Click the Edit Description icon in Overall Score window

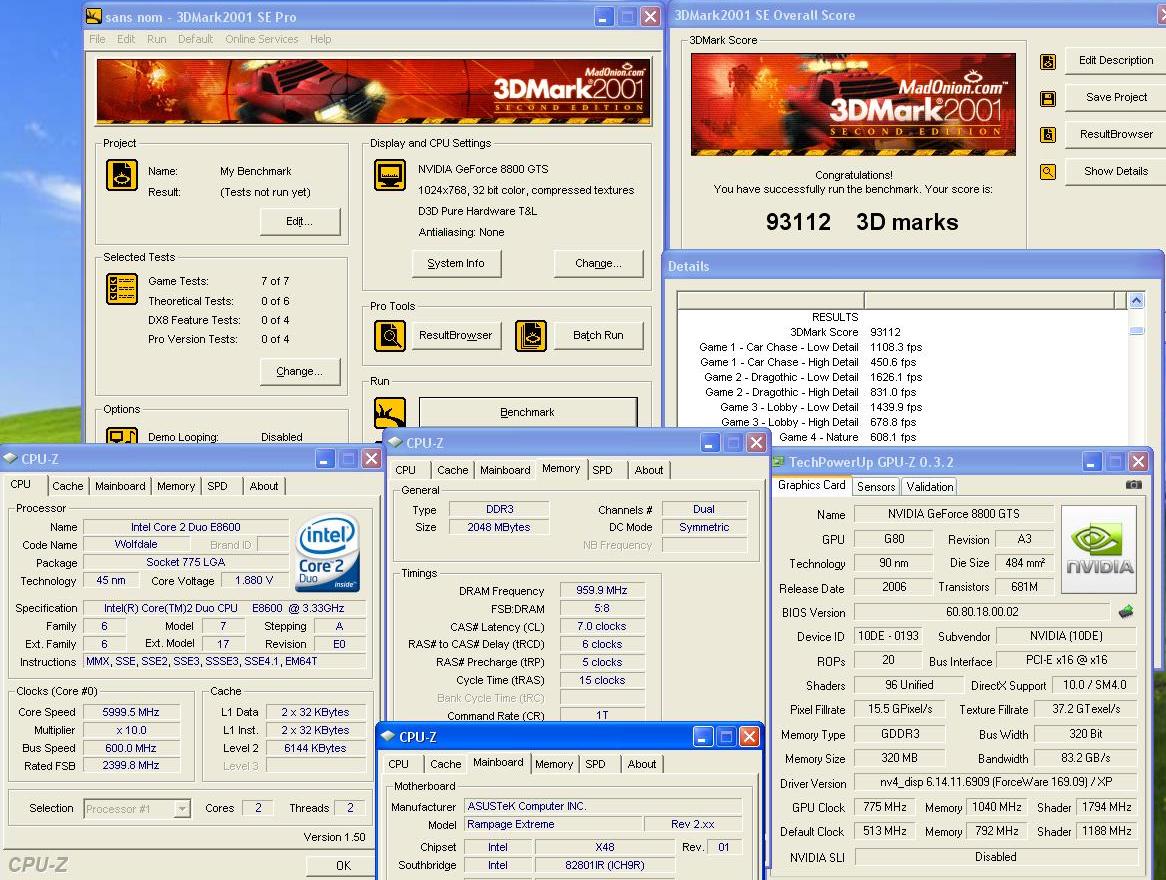pos(1047,62)
